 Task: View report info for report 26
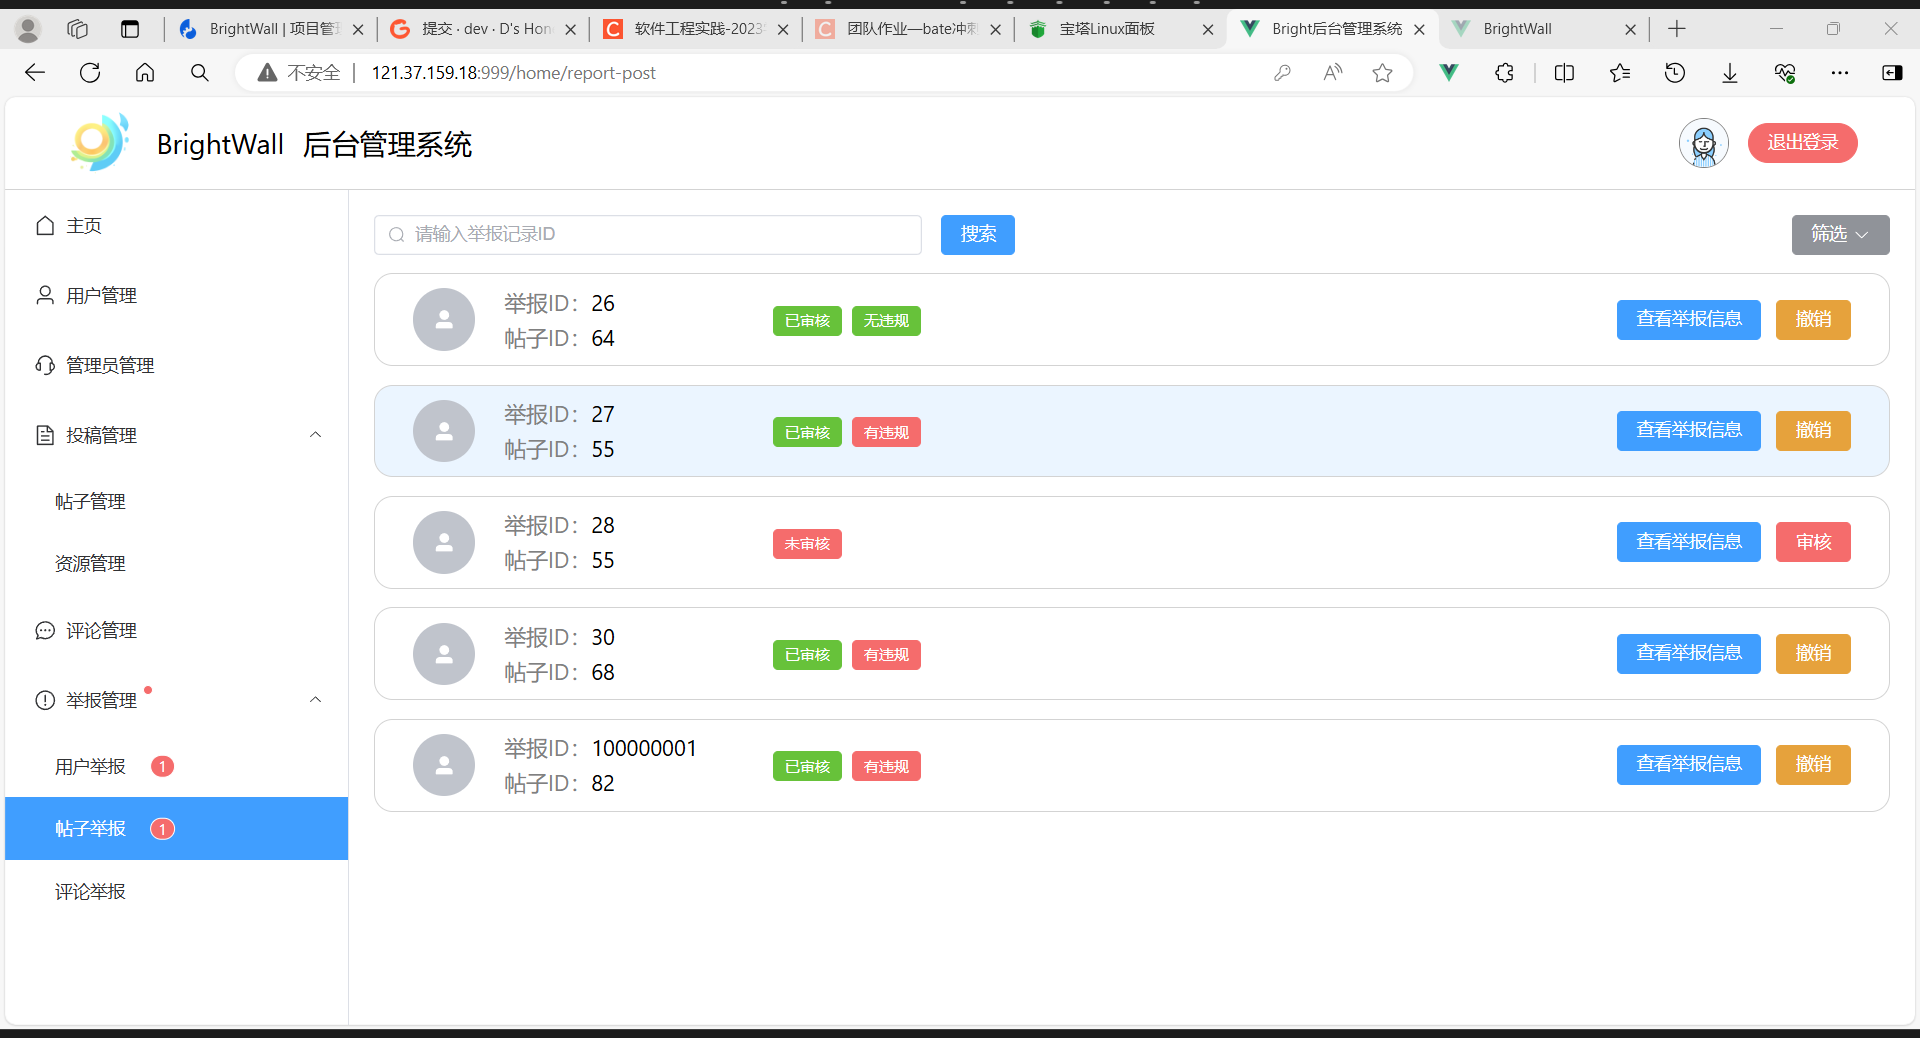(1689, 320)
